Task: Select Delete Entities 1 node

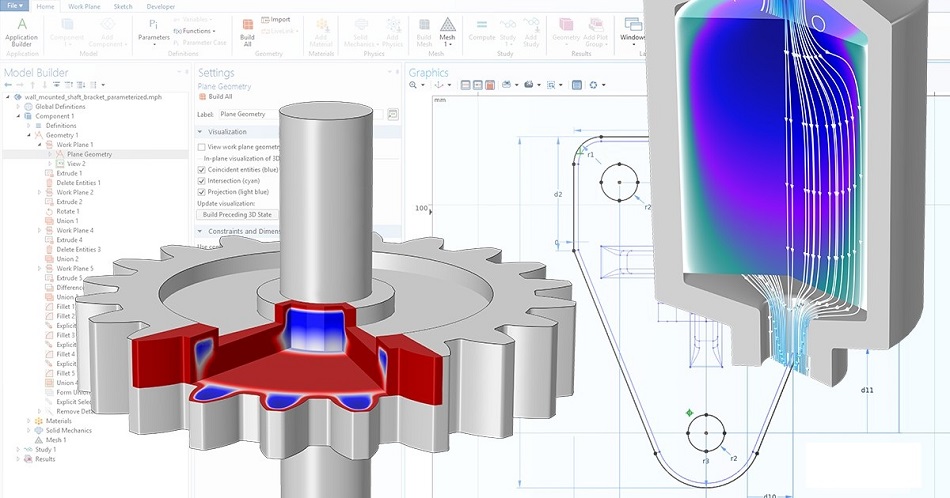Action: coord(78,183)
